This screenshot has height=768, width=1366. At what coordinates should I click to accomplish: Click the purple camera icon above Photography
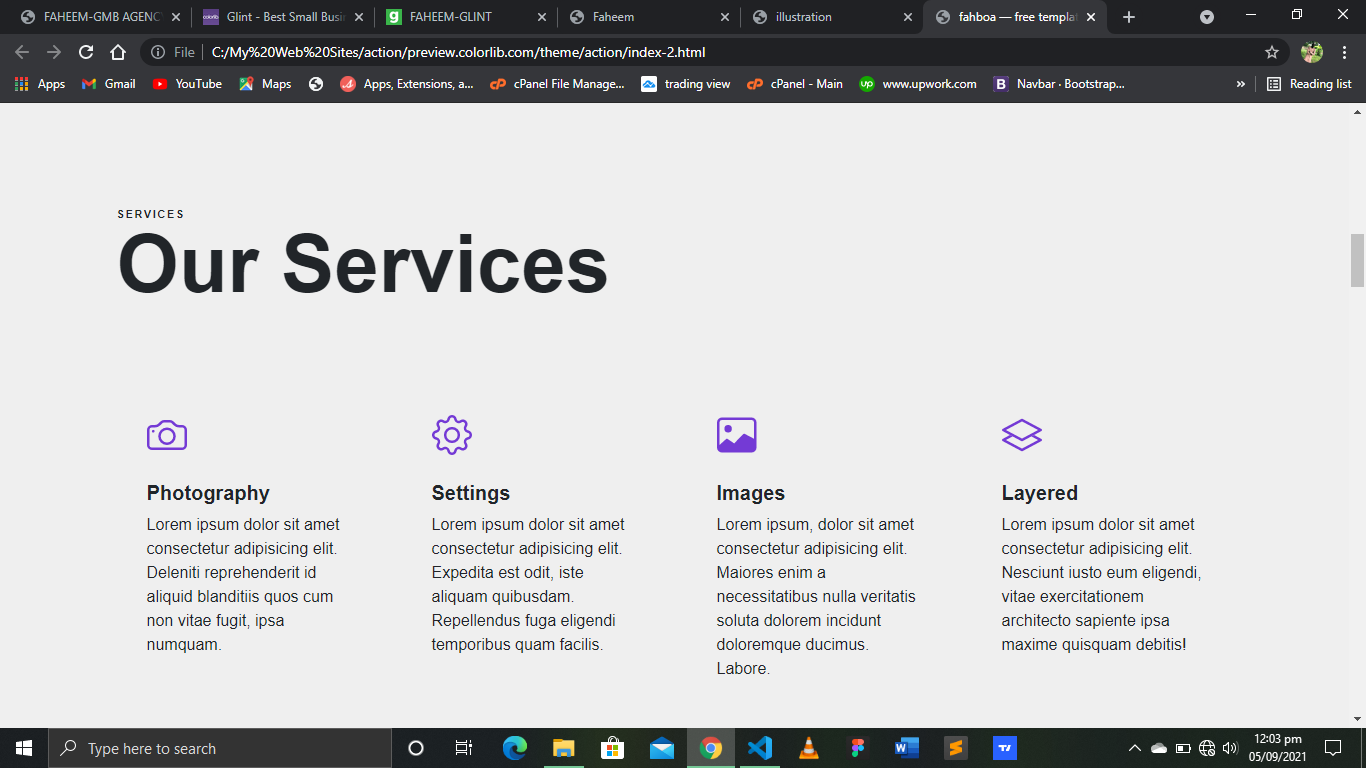[167, 435]
